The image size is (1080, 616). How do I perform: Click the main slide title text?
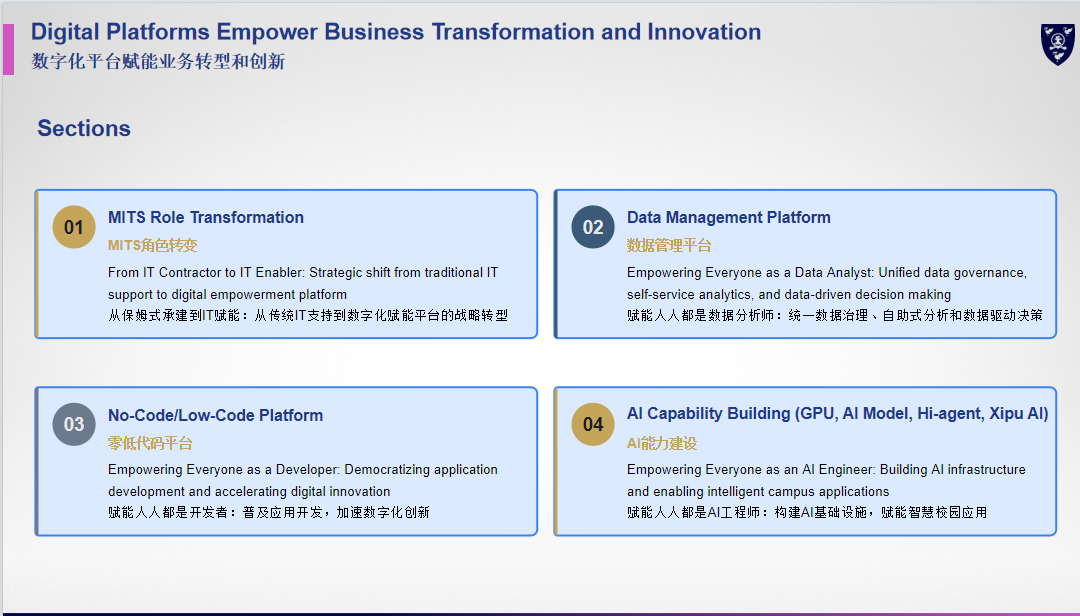[x=395, y=32]
